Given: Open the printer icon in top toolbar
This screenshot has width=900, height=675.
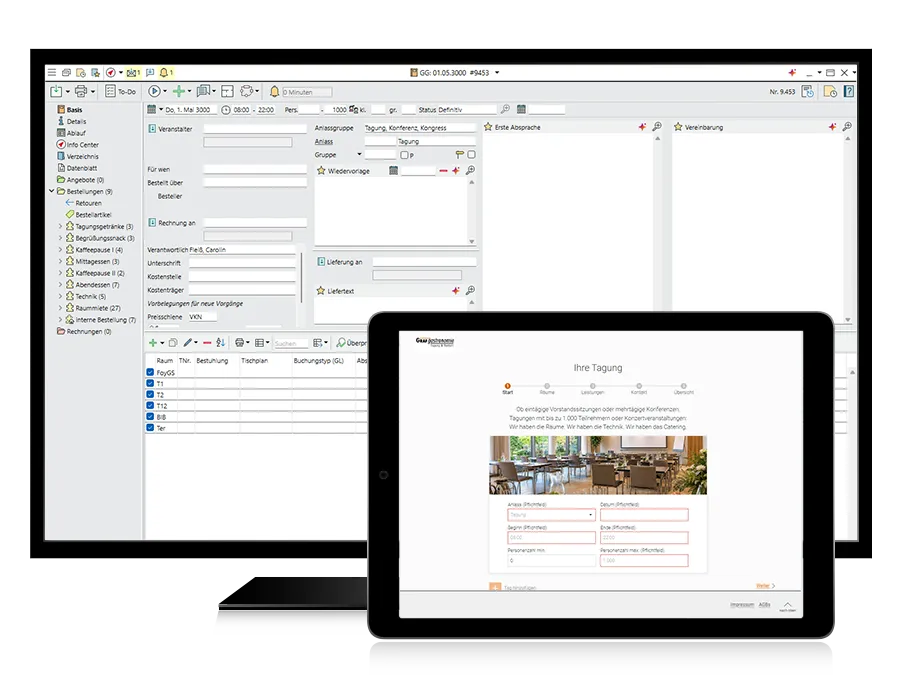Looking at the screenshot, I should [82, 91].
